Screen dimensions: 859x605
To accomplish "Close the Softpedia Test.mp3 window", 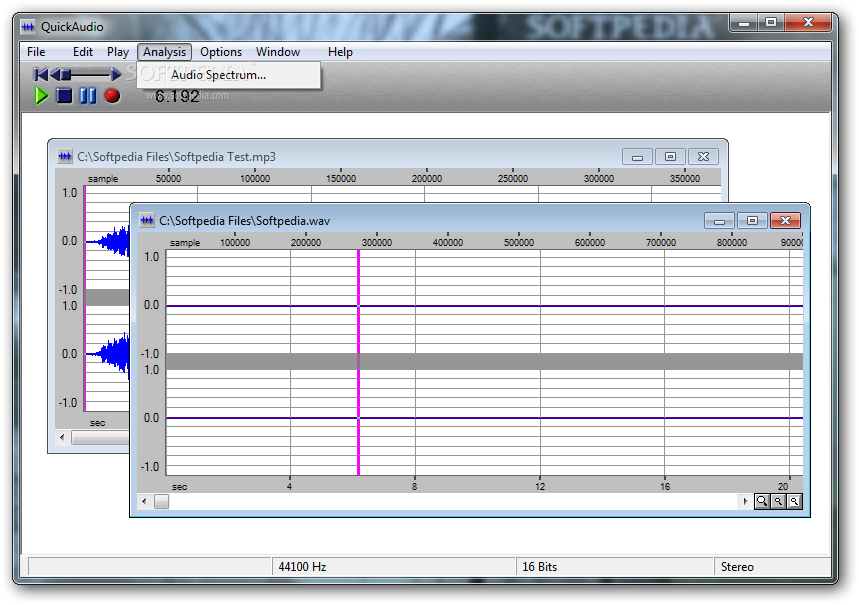I will tap(703, 157).
